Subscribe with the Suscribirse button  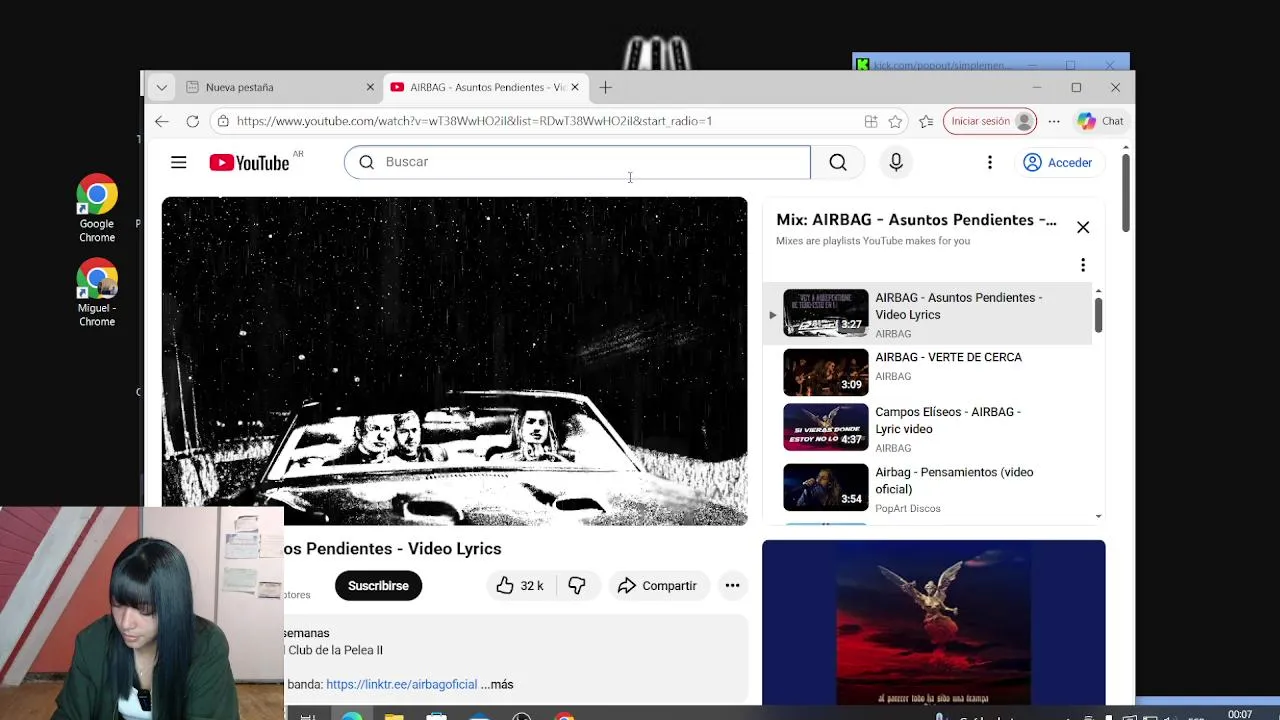pos(378,586)
